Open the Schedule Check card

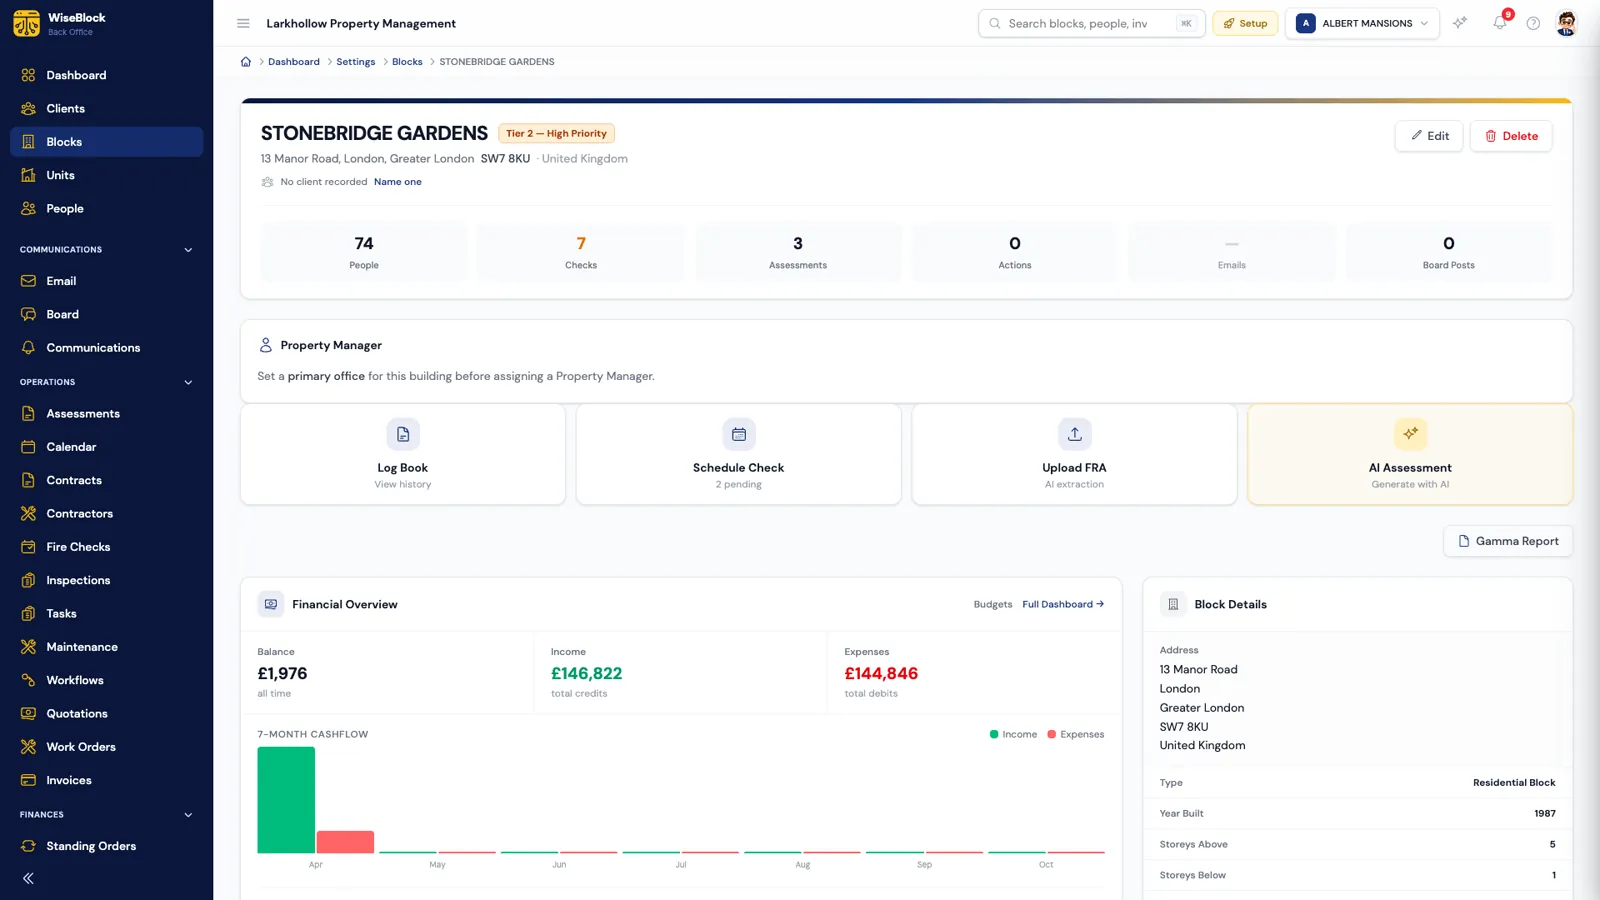(x=739, y=454)
